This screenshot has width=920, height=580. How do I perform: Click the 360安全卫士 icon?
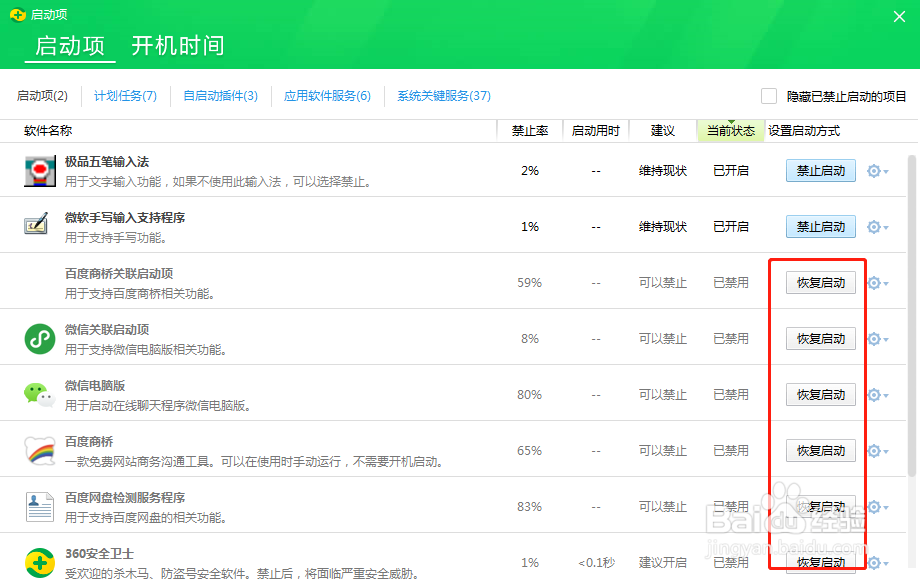tap(40, 562)
